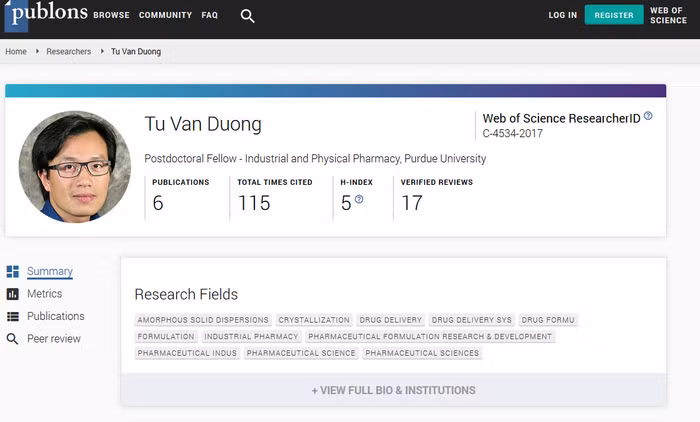
Task: Click Tu Van Duong's profile photo
Action: coord(75,166)
